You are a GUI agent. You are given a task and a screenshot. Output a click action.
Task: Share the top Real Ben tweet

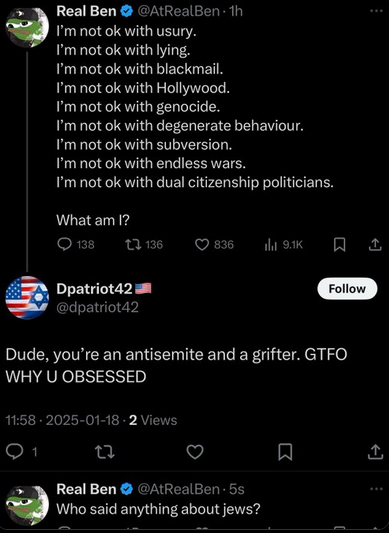[x=375, y=245]
